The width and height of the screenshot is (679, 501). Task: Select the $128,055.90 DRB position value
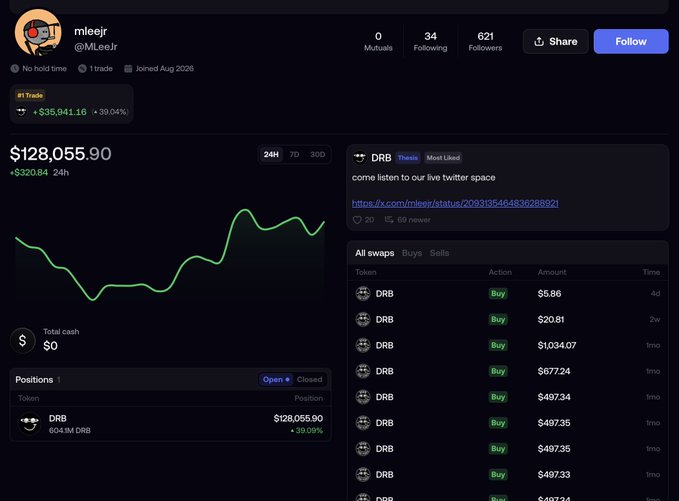click(x=298, y=418)
